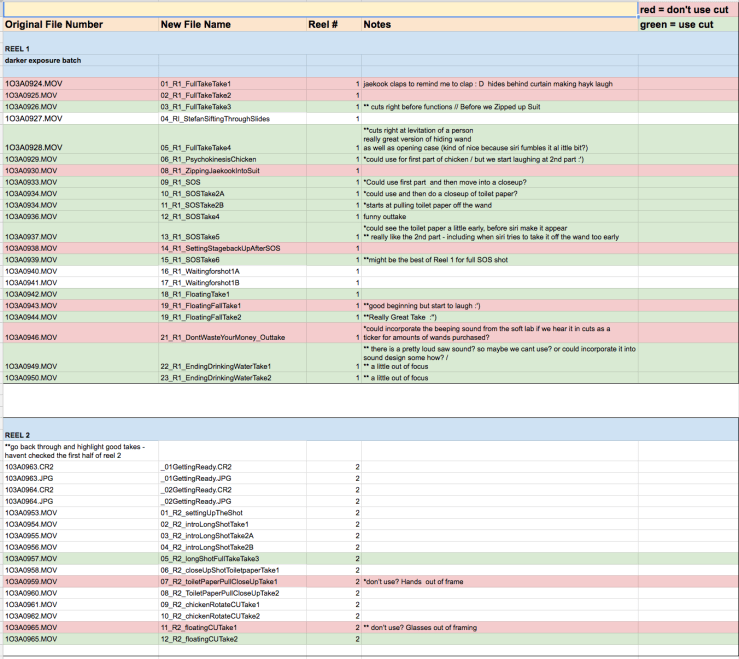
Task: Select the '21_R1_DontWasteYourMoney_Outtake' cell
Action: click(223, 338)
